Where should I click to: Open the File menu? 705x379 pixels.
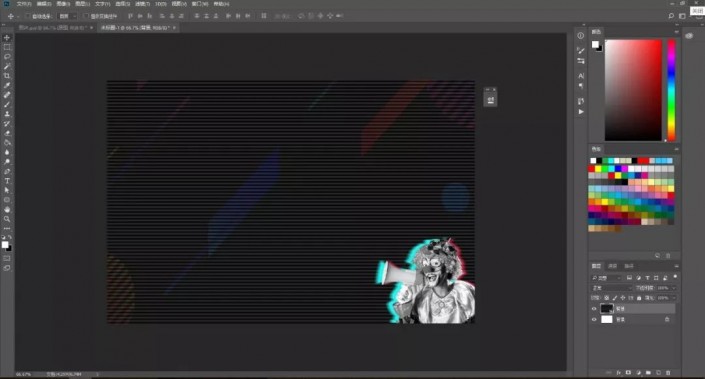click(x=24, y=4)
